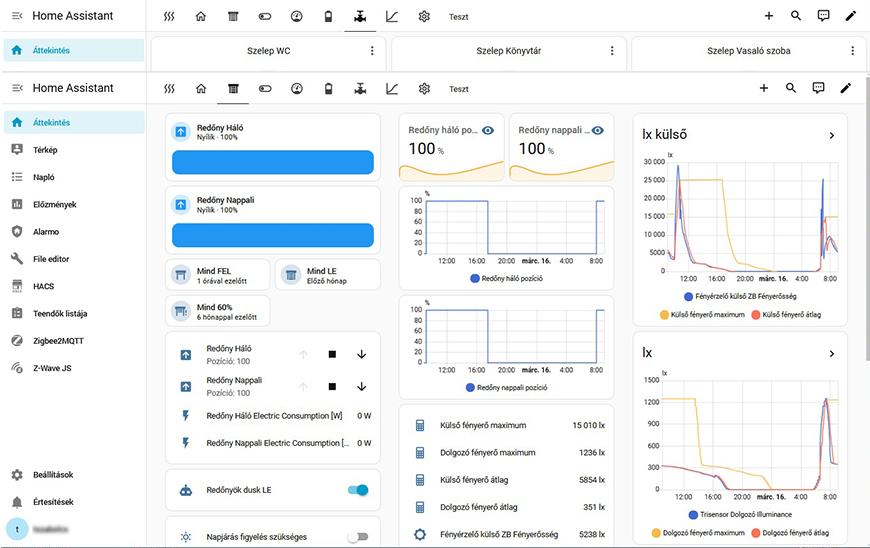Open Alarmo panel from the sidebar
The image size is (870, 548).
point(45,231)
